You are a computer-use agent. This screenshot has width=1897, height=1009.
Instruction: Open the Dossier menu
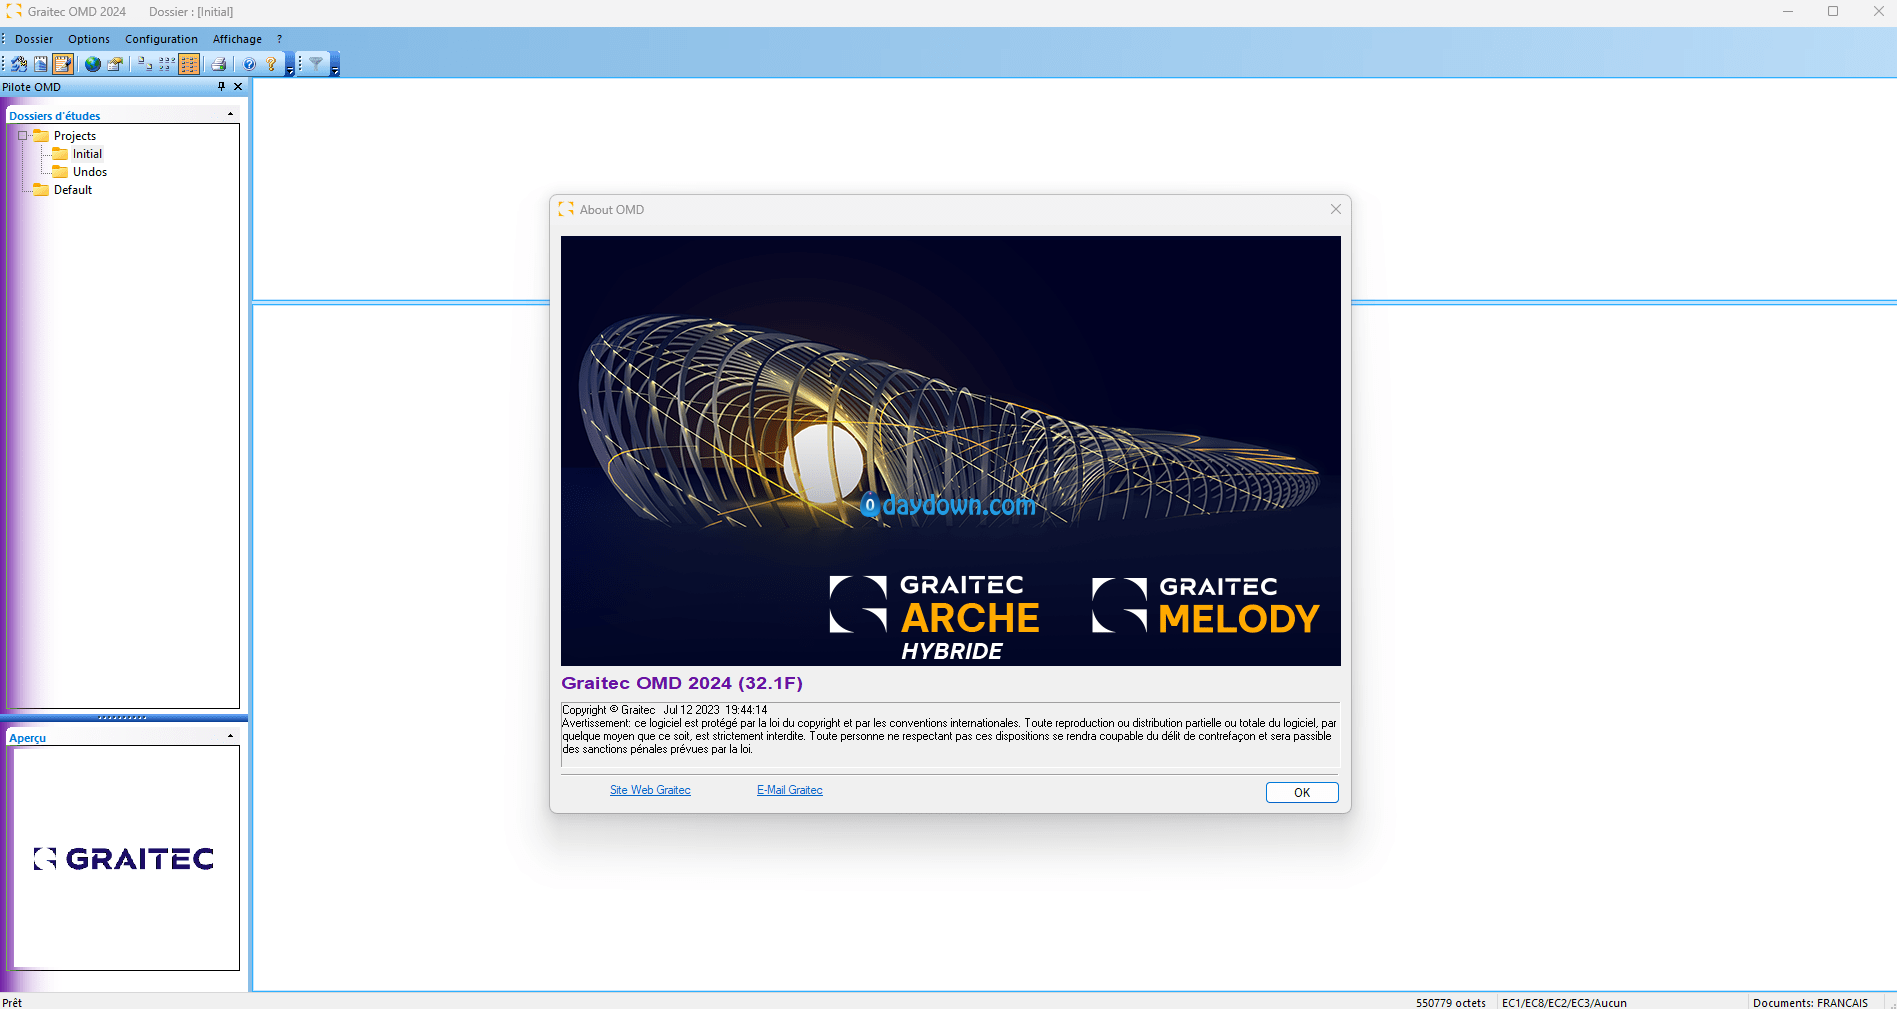pos(34,39)
